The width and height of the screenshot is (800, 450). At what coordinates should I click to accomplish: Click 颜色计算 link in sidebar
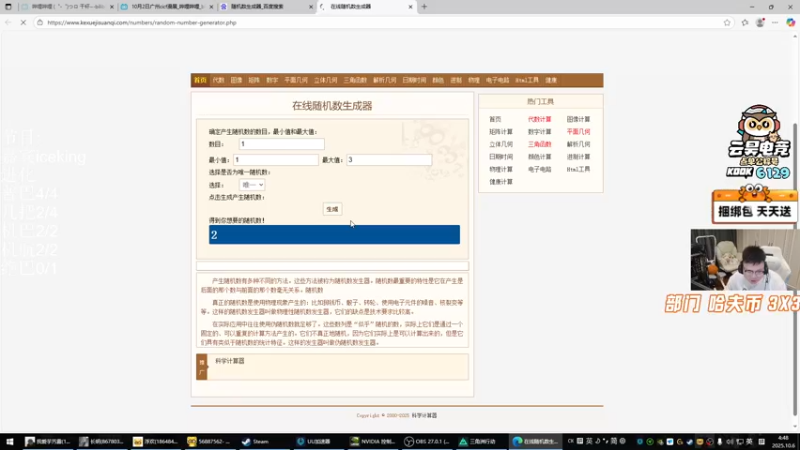click(x=539, y=157)
